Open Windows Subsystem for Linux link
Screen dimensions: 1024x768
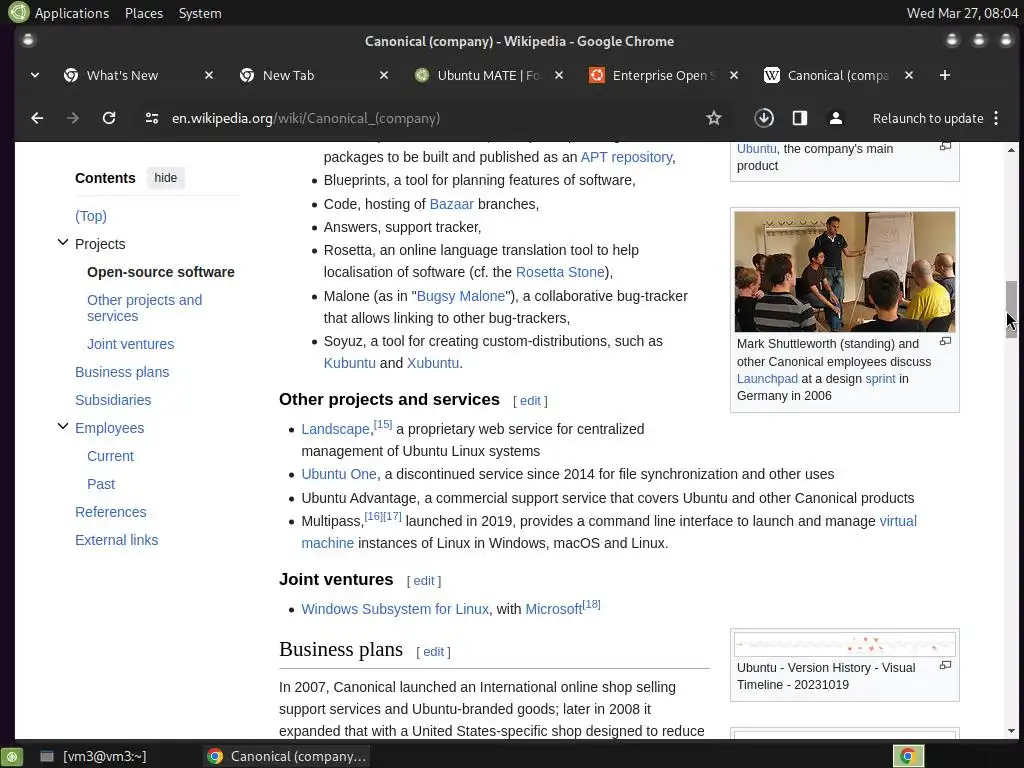click(x=395, y=609)
